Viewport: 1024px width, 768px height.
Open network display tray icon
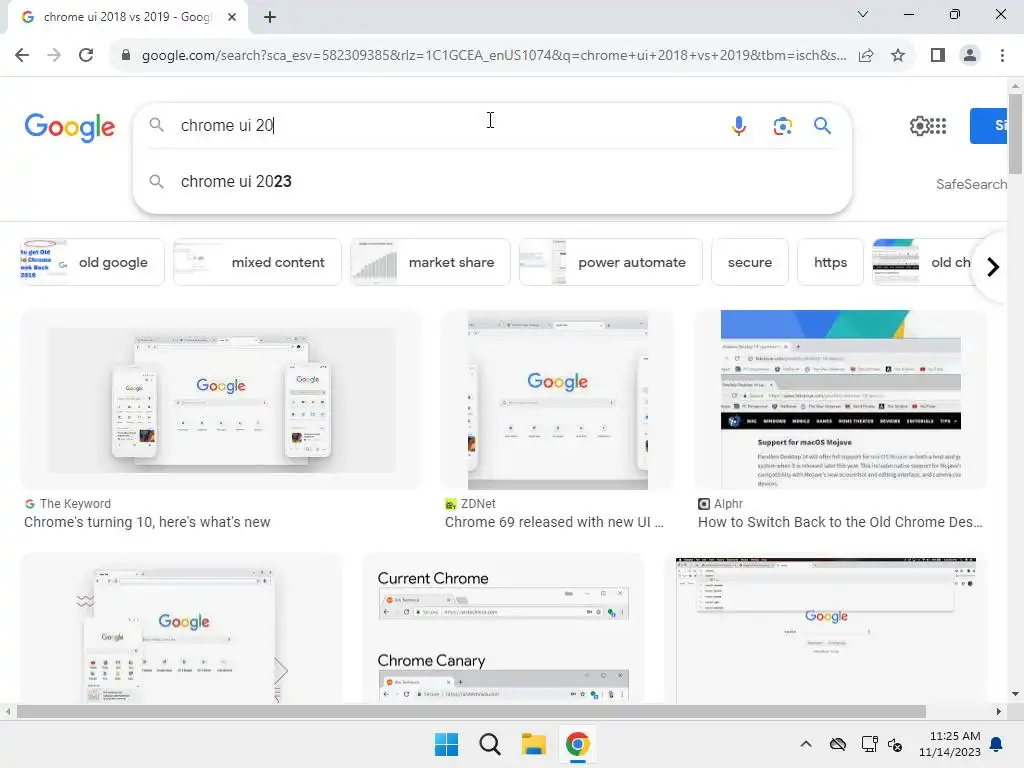[869, 744]
